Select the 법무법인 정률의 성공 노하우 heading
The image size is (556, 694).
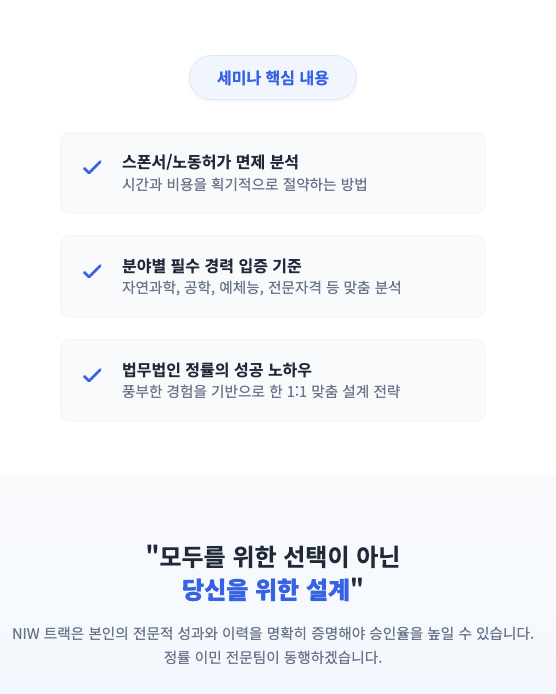point(217,370)
